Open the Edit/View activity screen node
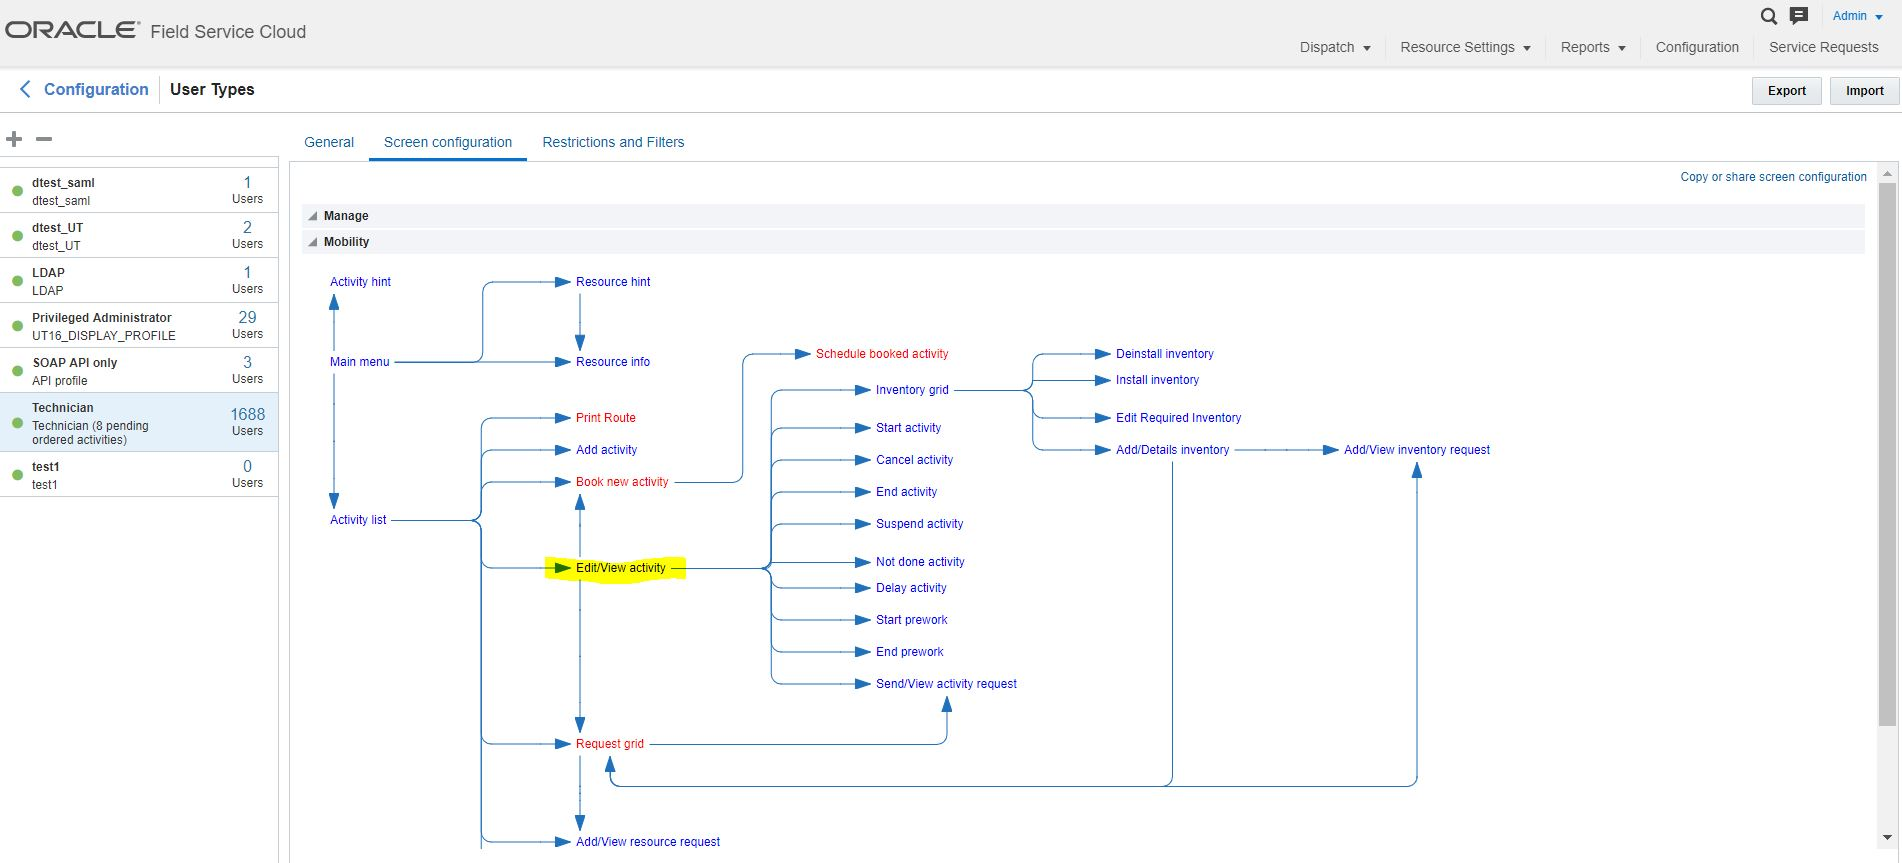 (x=621, y=568)
